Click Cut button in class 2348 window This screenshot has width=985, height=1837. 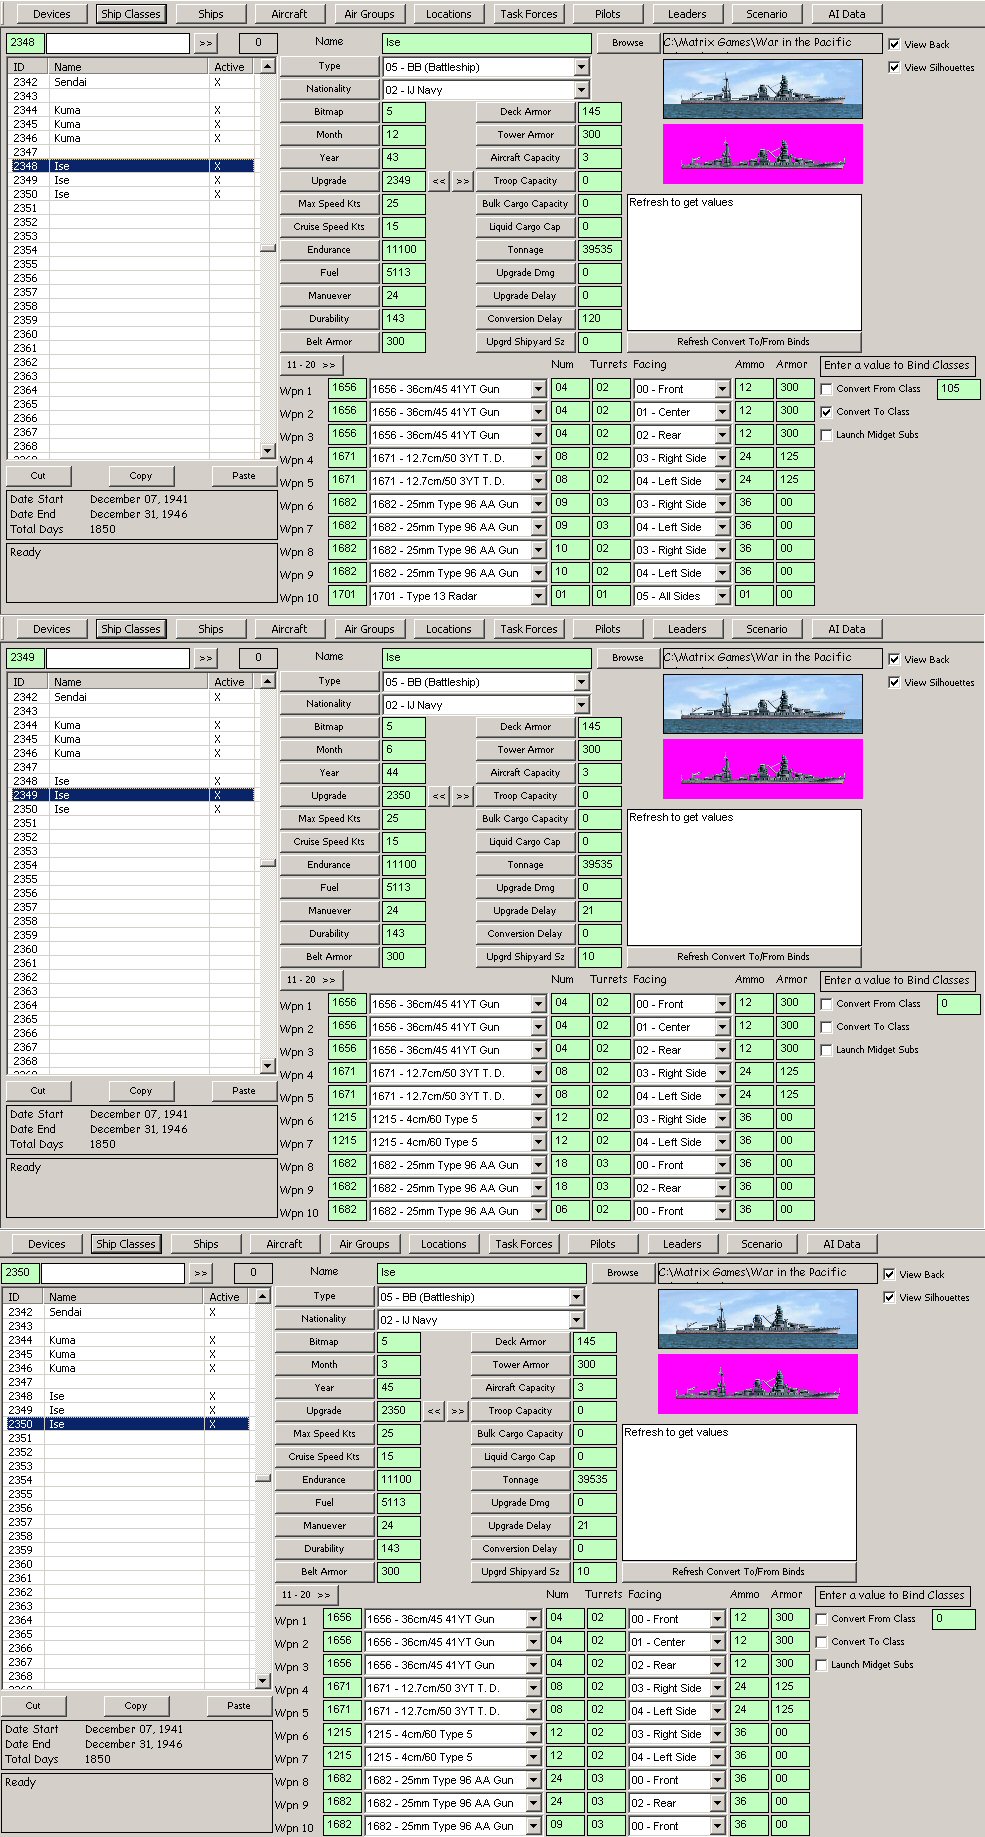pos(38,476)
